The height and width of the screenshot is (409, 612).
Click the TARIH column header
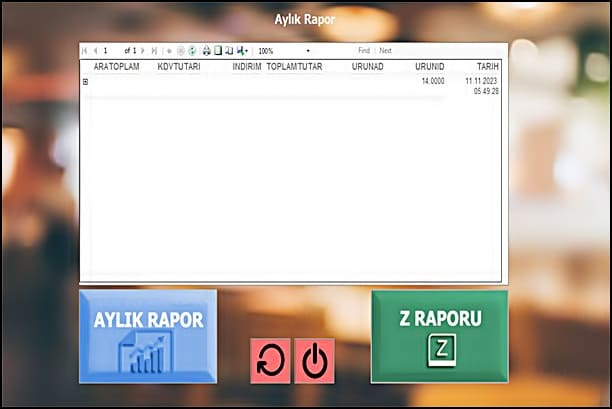coord(487,66)
